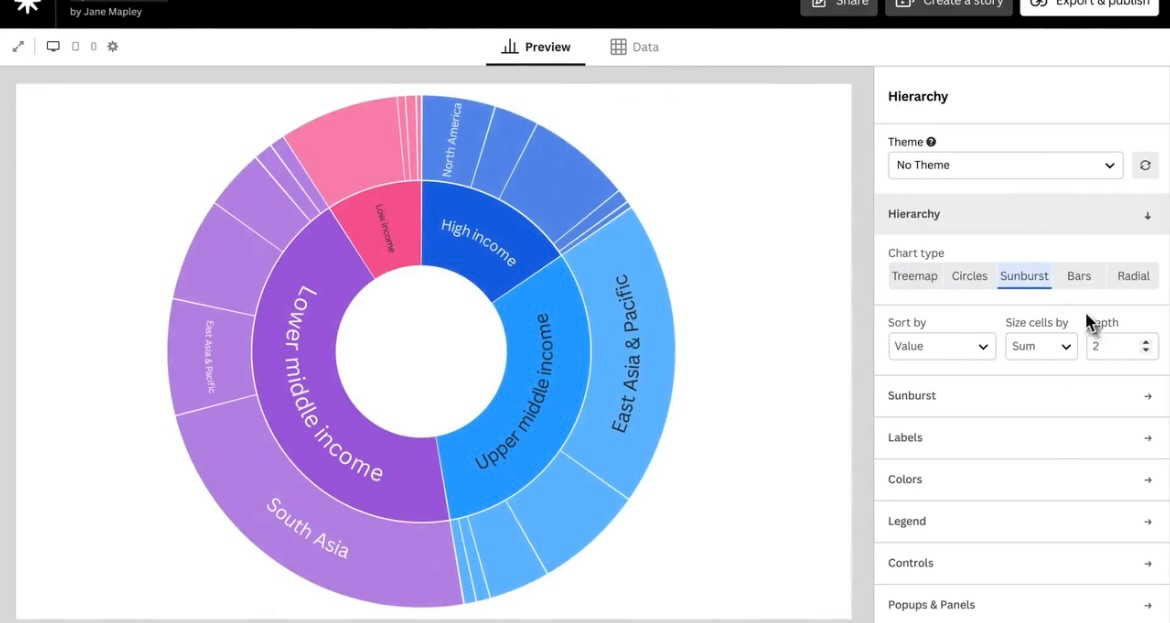Click the Depth number input field
Screen dimensions: 1170x623
click(1113, 346)
